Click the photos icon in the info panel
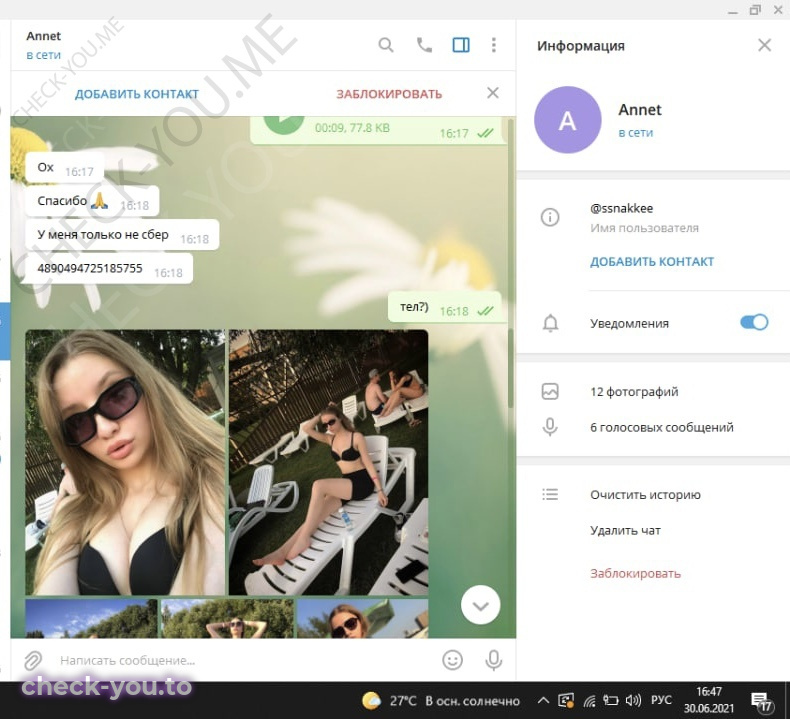 (550, 391)
